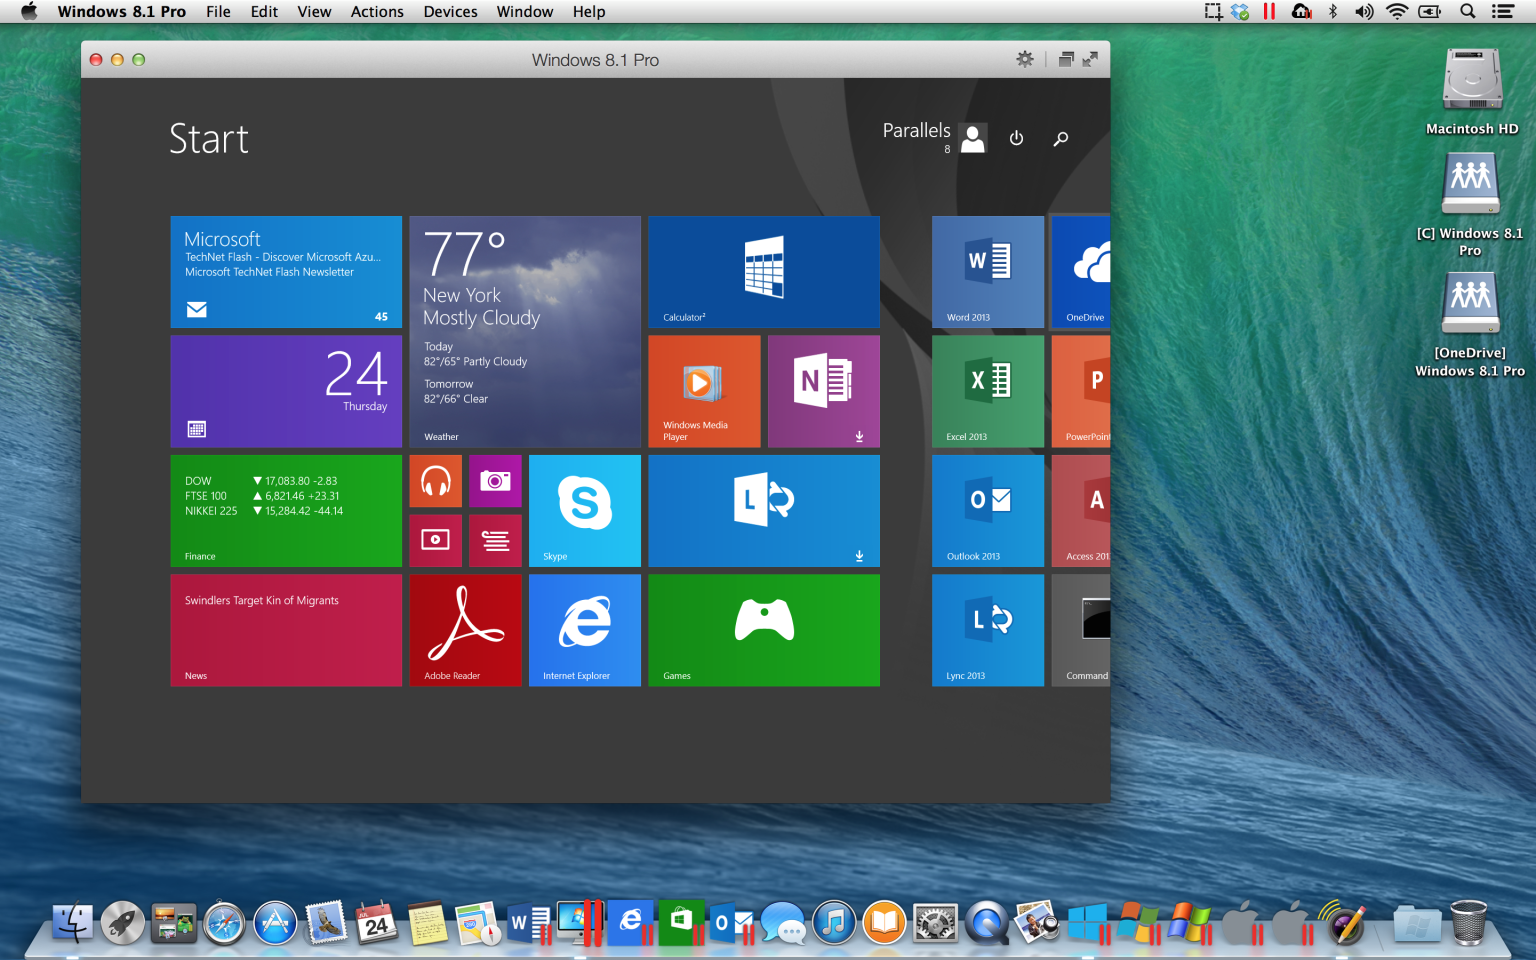1536x960 pixels.
Task: Open Adobe Reader
Action: pos(465,630)
